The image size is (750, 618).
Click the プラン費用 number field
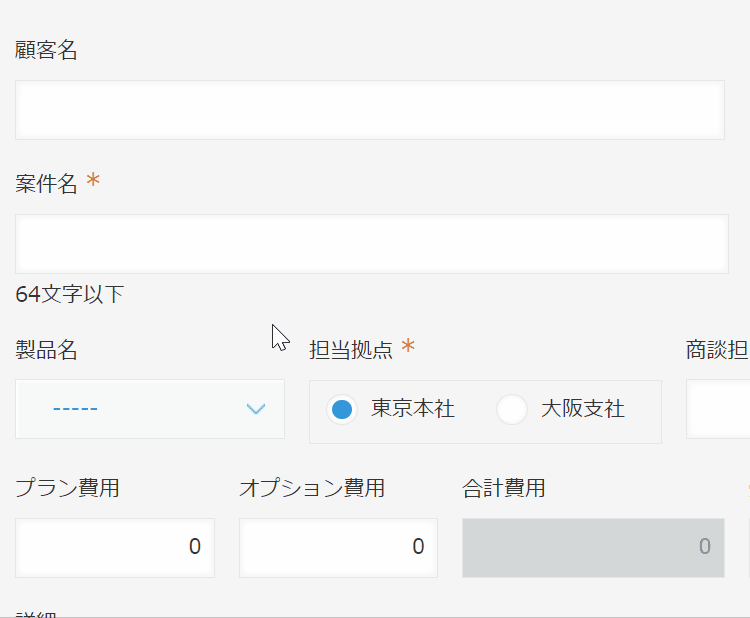point(114,547)
